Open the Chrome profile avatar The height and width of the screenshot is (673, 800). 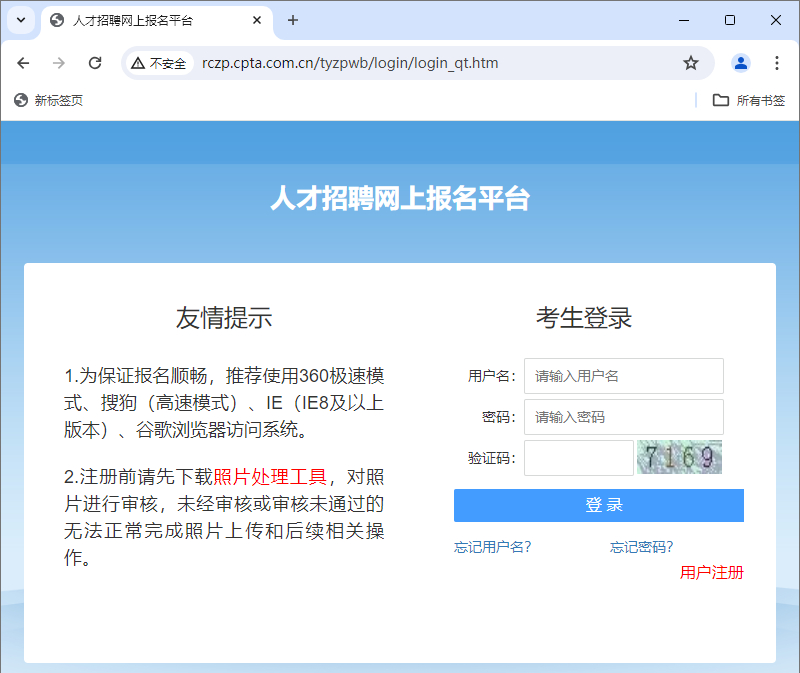tap(740, 63)
